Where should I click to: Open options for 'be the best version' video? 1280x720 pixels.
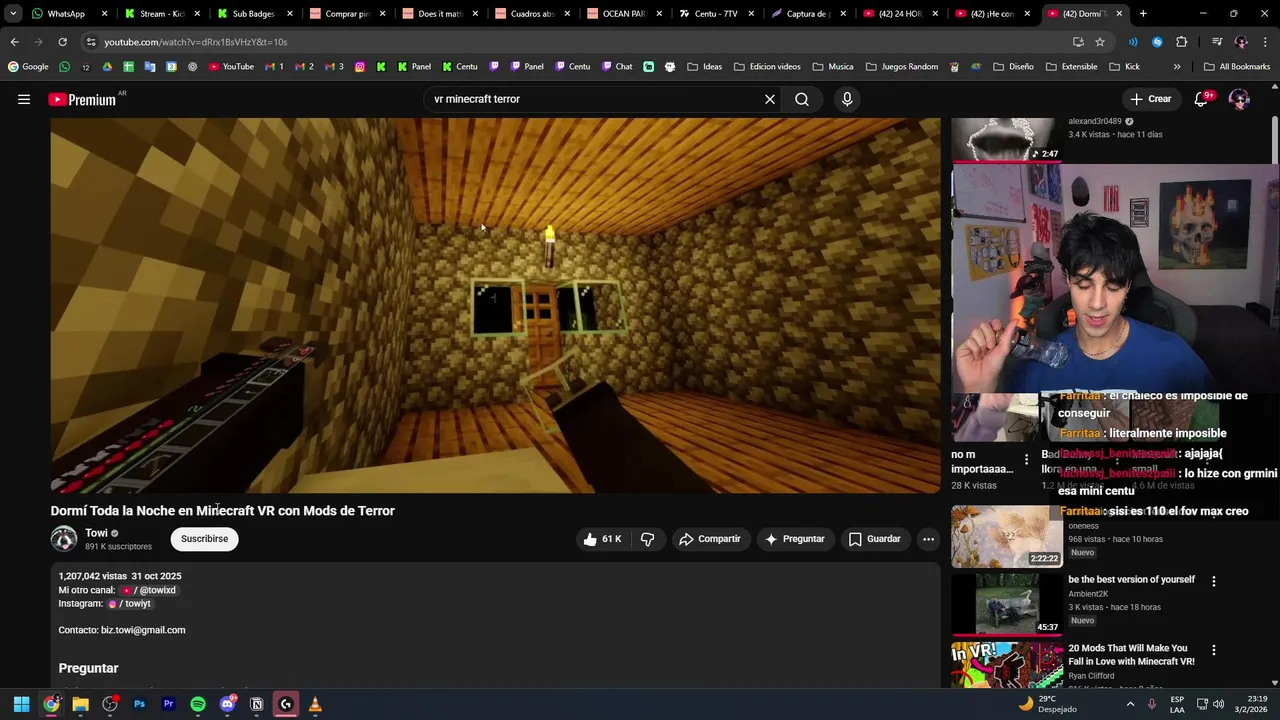[x=1214, y=581]
